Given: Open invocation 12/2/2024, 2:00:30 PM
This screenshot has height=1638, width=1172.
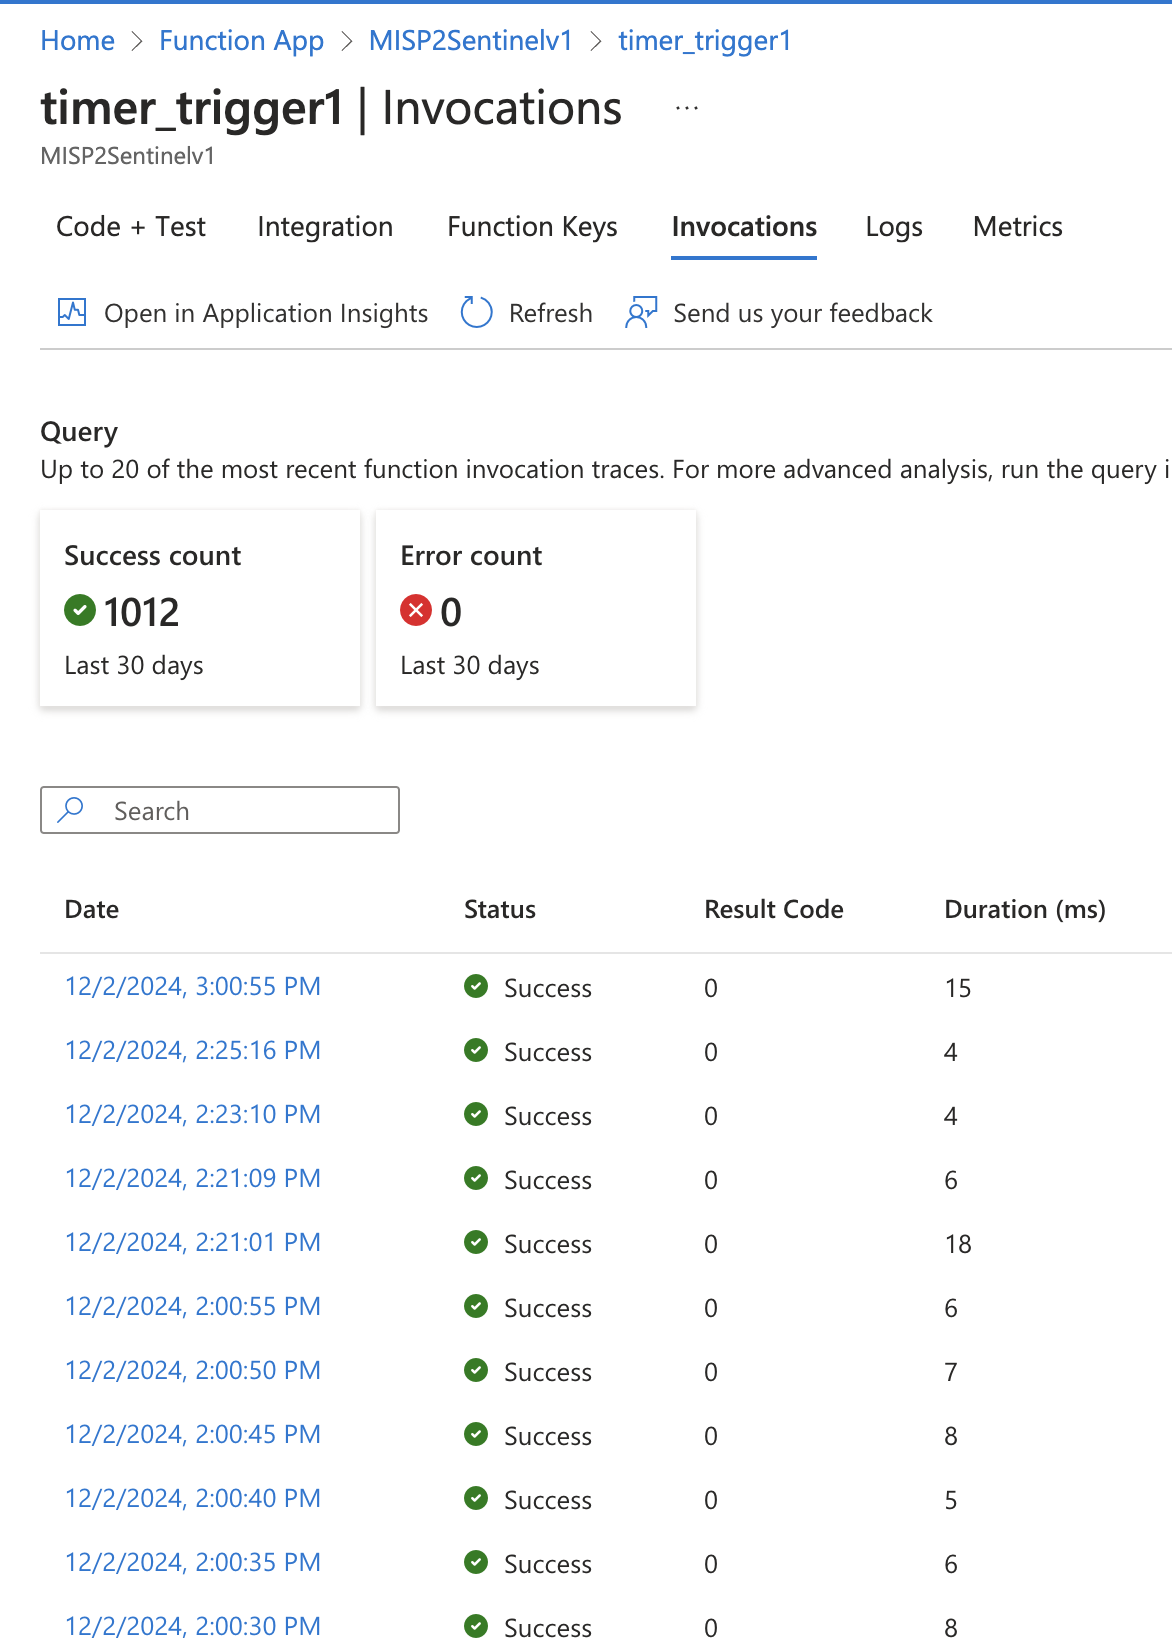Looking at the screenshot, I should click(193, 1626).
